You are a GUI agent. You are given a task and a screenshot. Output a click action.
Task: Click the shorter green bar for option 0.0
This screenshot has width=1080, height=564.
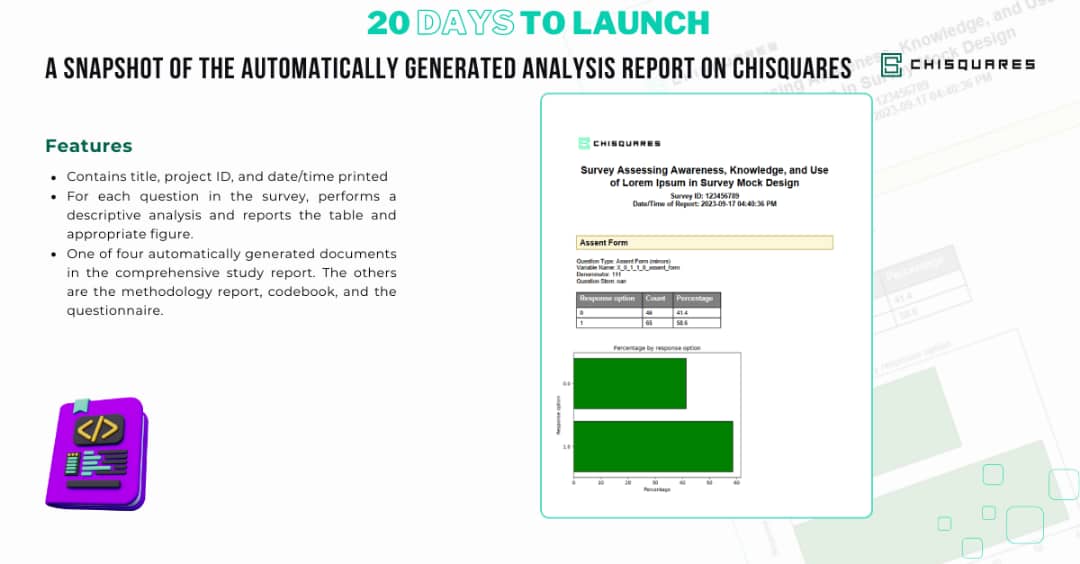coord(630,383)
